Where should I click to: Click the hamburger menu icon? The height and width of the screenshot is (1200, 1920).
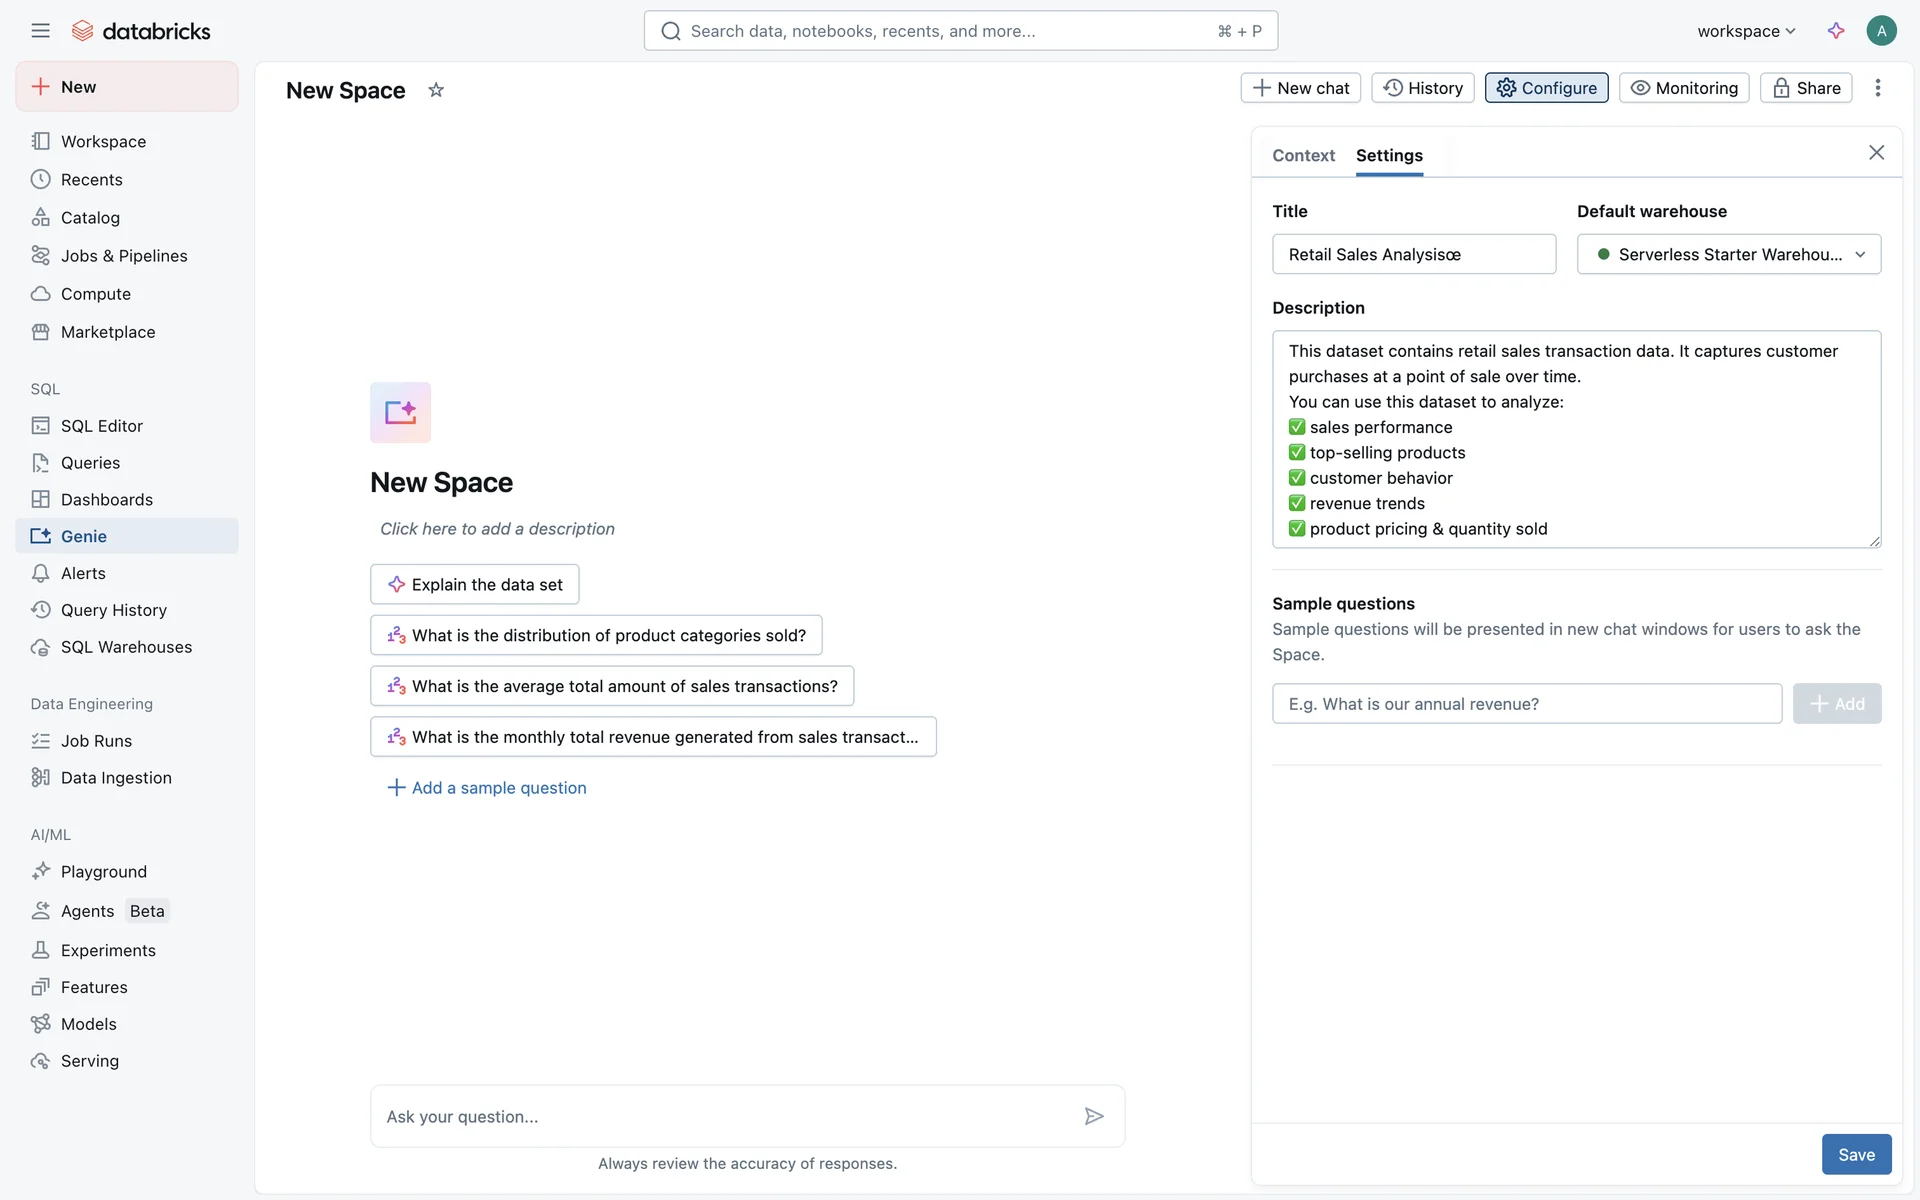[x=40, y=30]
